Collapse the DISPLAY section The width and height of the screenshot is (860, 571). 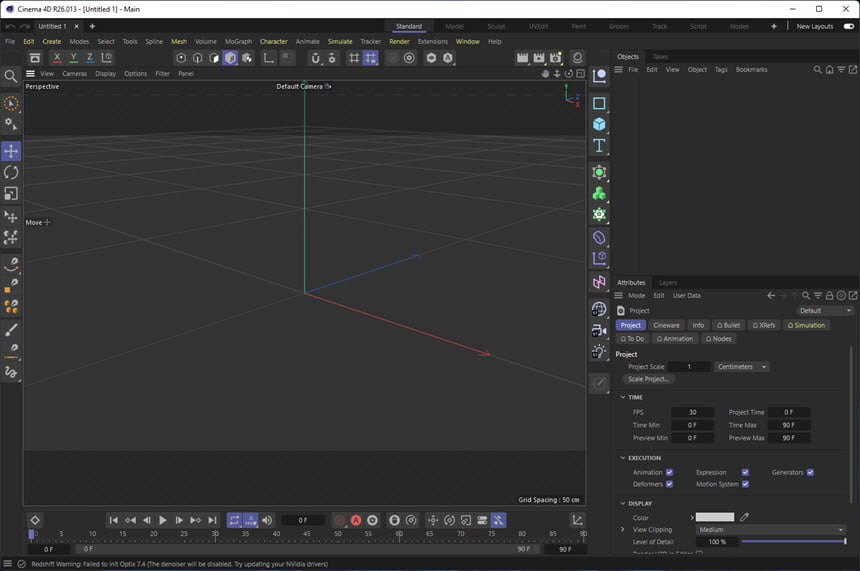coord(623,504)
